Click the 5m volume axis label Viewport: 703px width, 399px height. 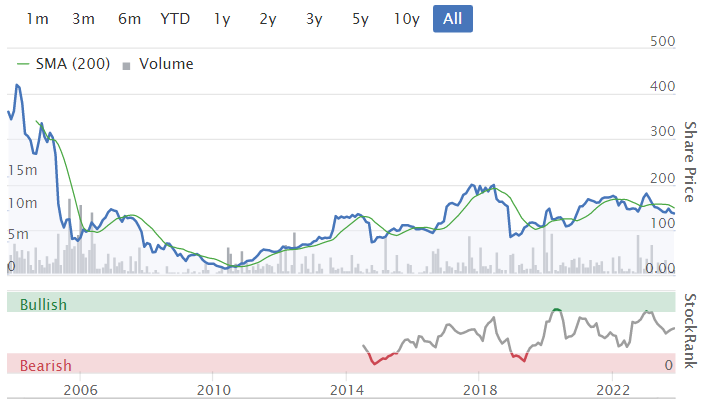[18, 234]
